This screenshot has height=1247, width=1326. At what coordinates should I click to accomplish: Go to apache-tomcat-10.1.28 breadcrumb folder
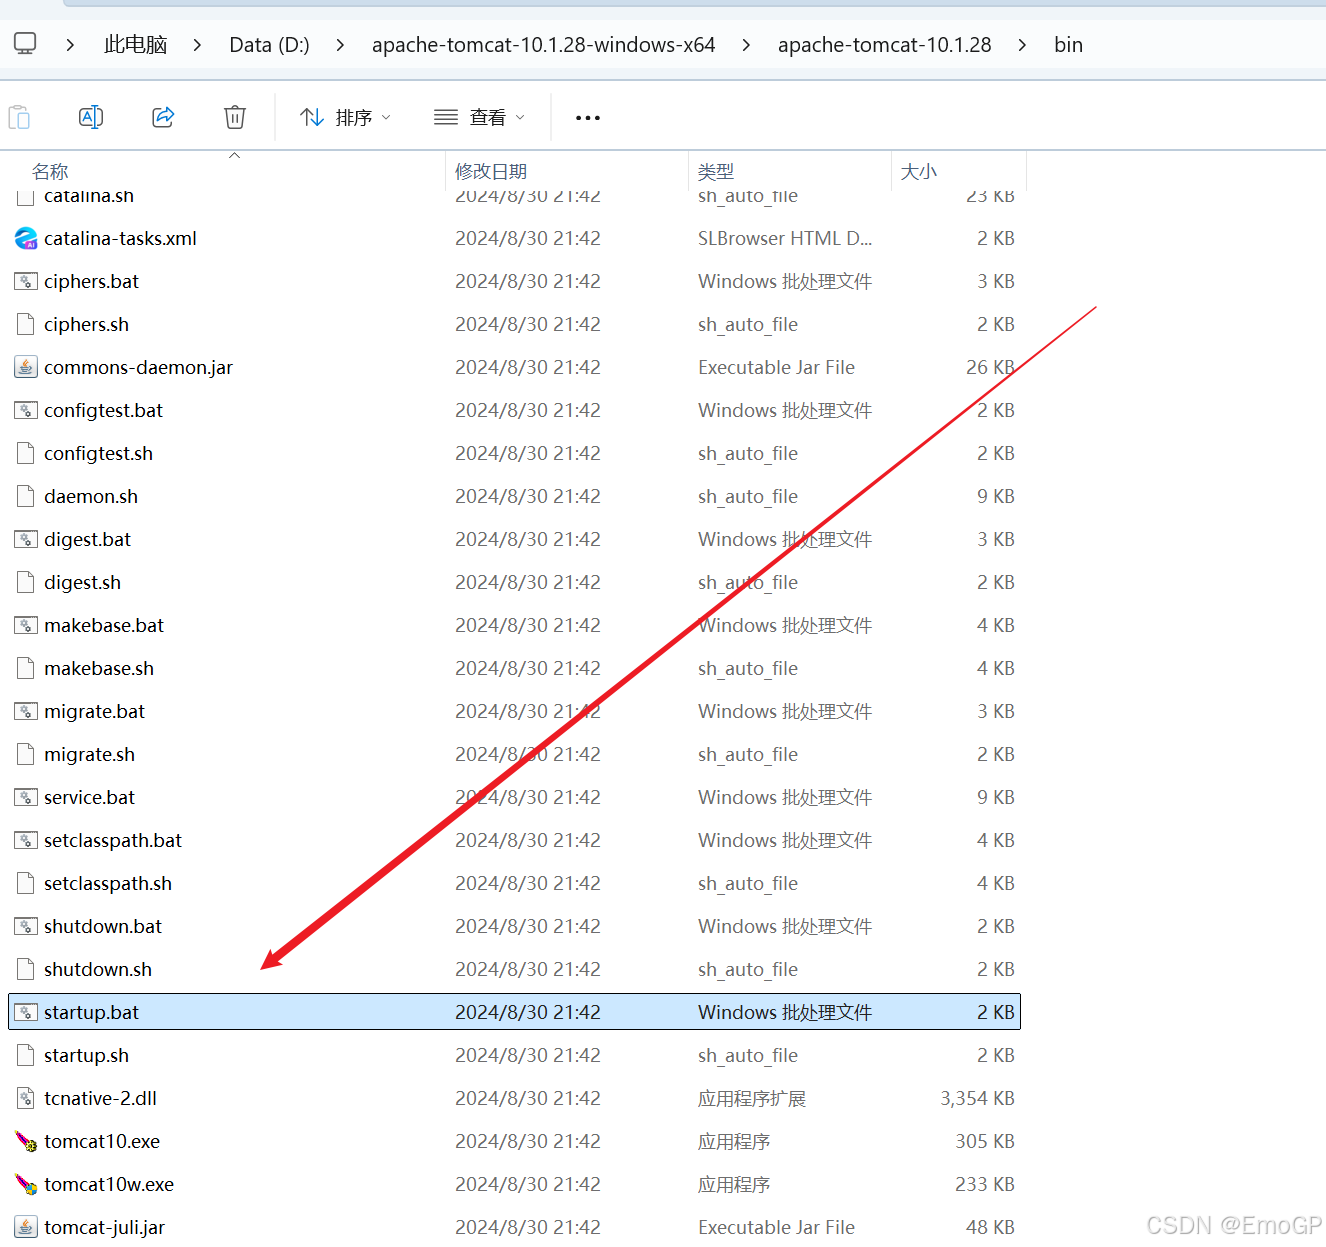885,45
